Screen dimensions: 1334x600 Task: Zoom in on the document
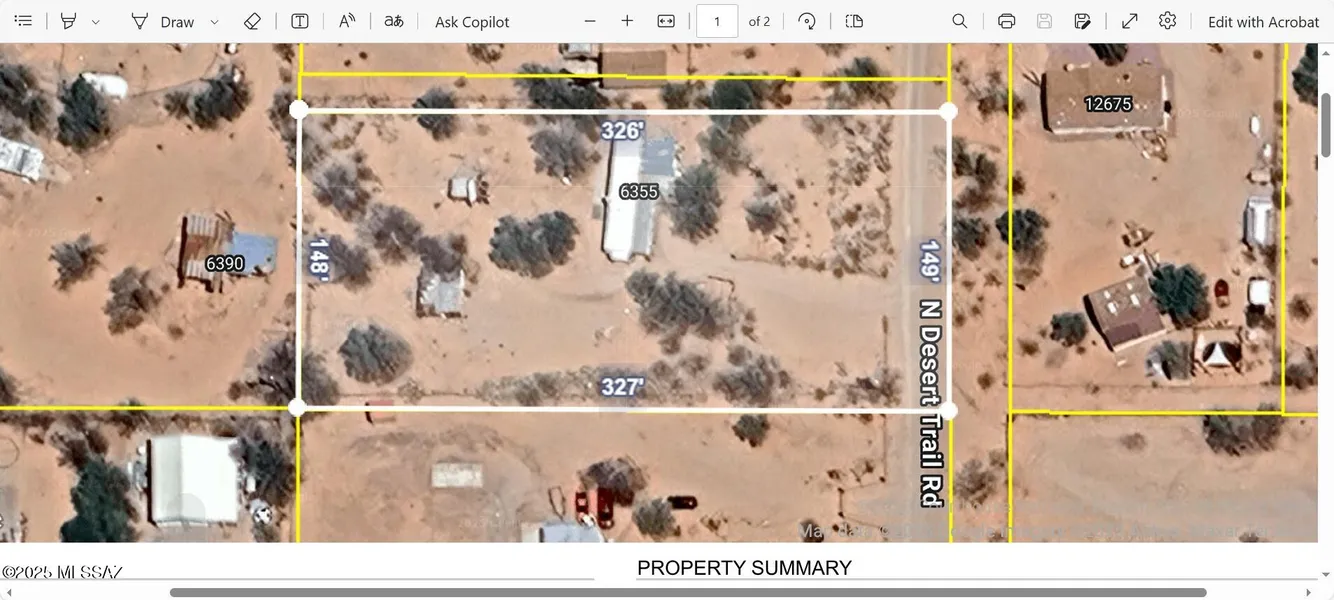click(x=627, y=20)
